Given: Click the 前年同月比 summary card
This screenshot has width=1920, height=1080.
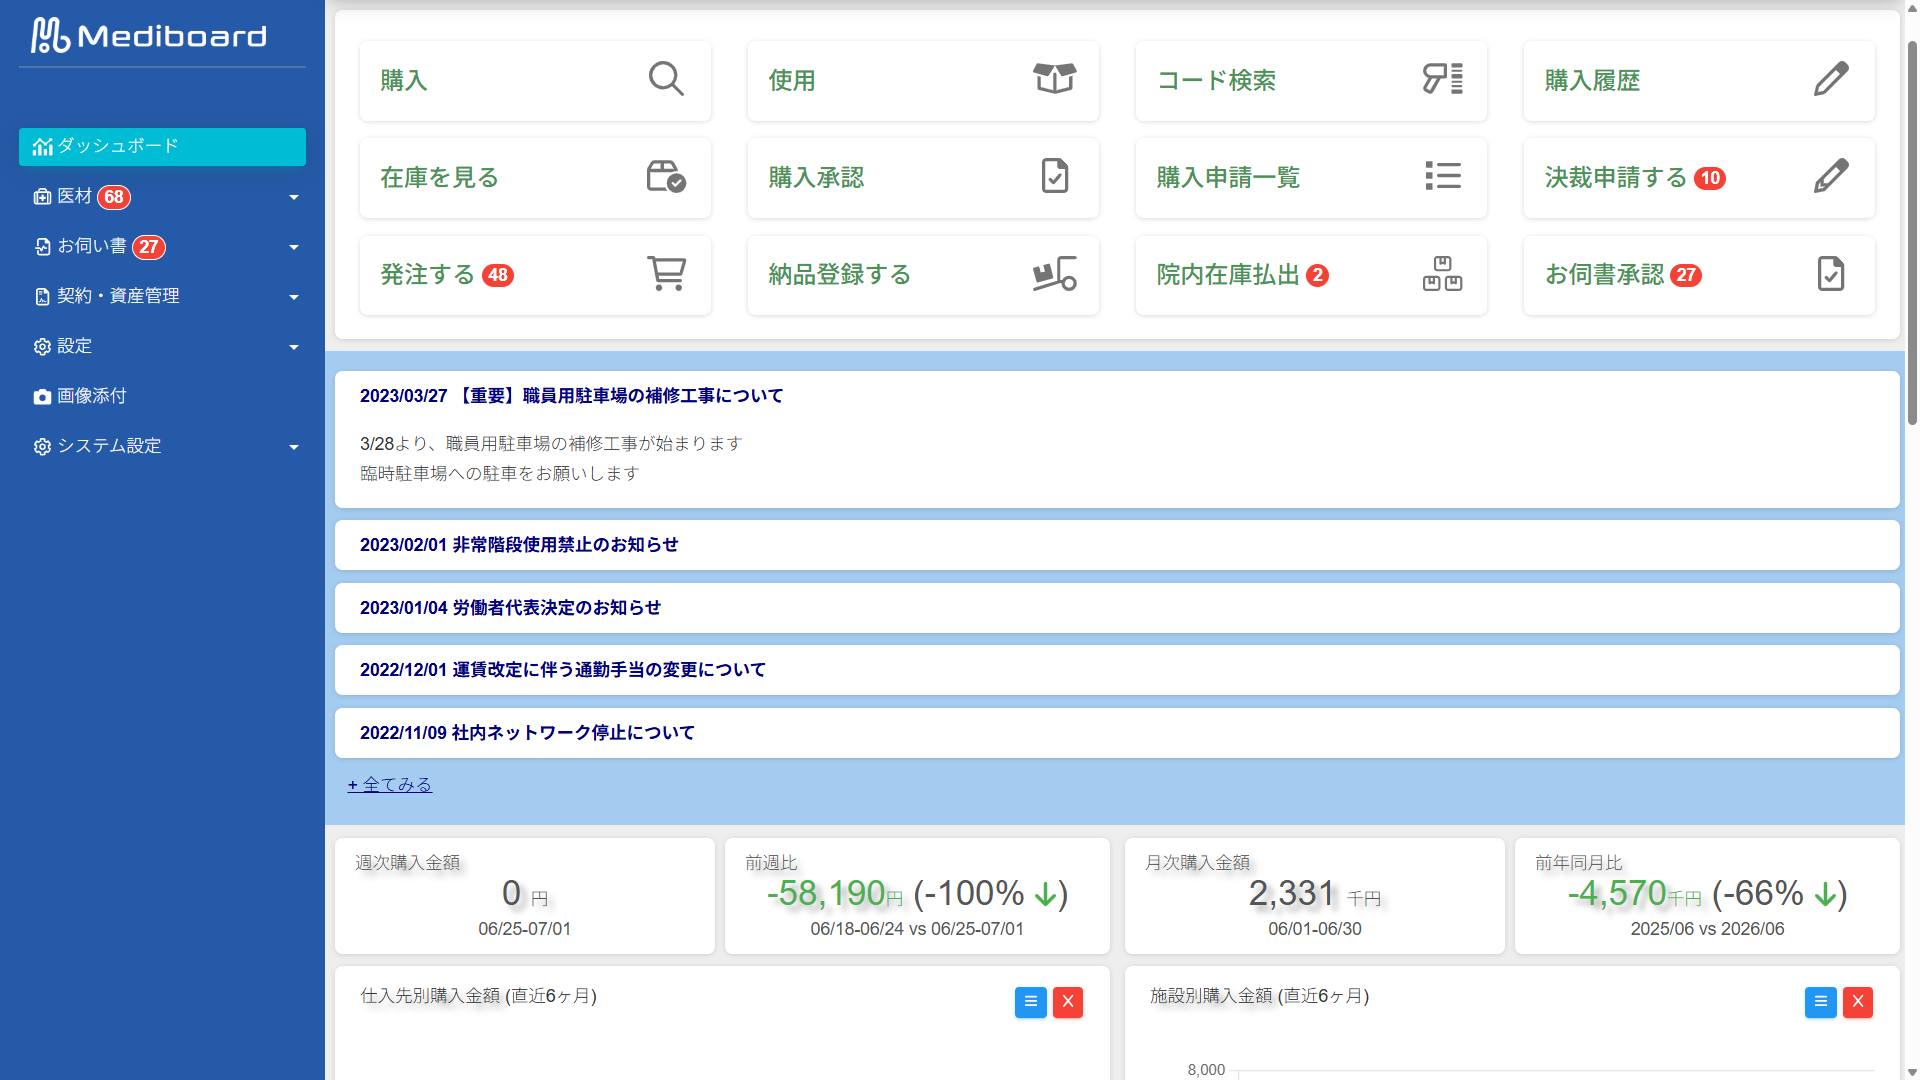Looking at the screenshot, I should [x=1707, y=896].
